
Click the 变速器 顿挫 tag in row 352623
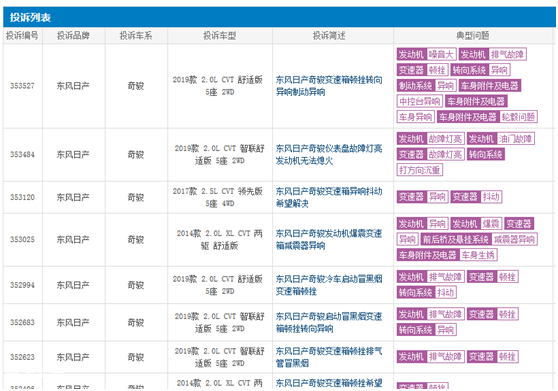[493, 356]
